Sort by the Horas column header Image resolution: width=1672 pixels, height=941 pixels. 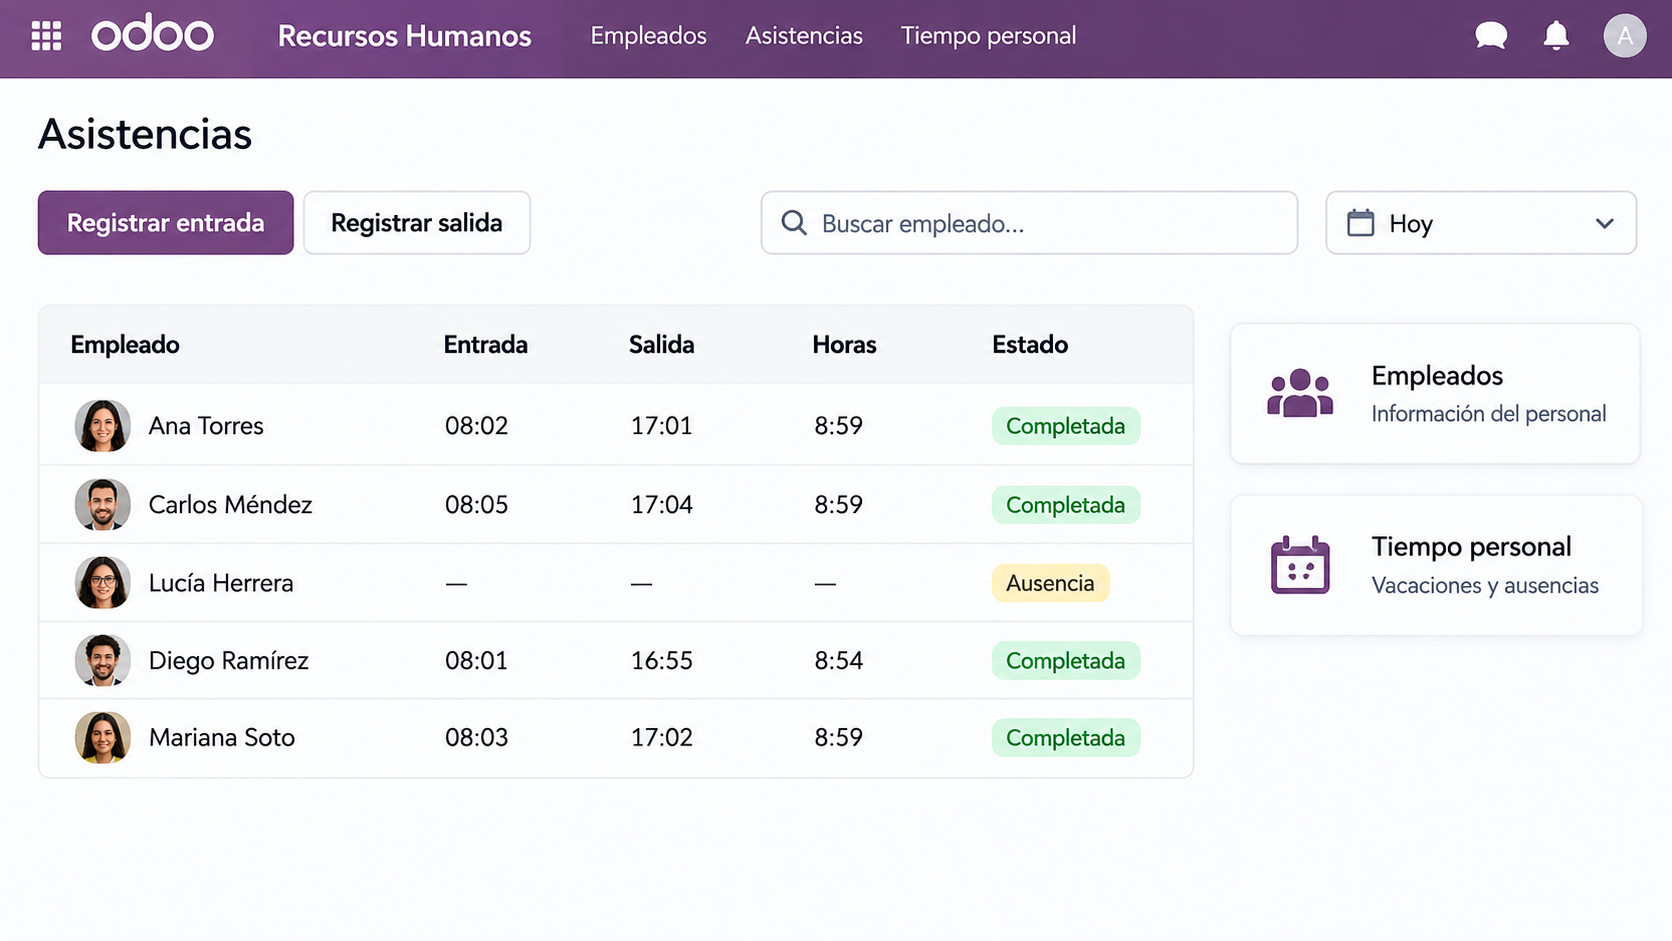pos(844,345)
